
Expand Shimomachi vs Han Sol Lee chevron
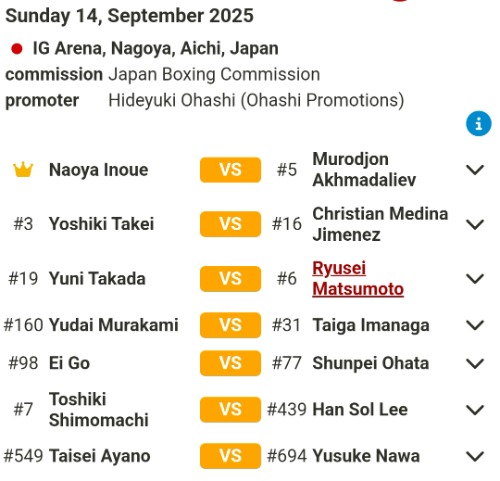[475, 410]
